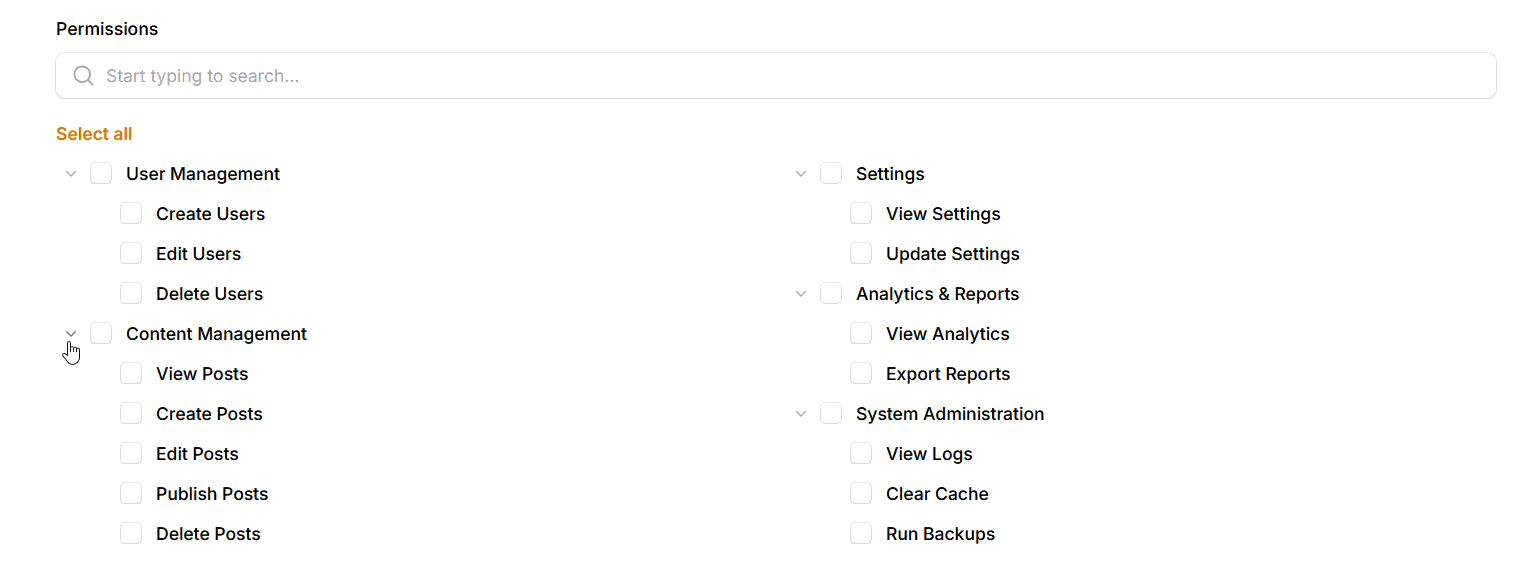The height and width of the screenshot is (570, 1530).
Task: Click the Select all link
Action: (x=94, y=134)
